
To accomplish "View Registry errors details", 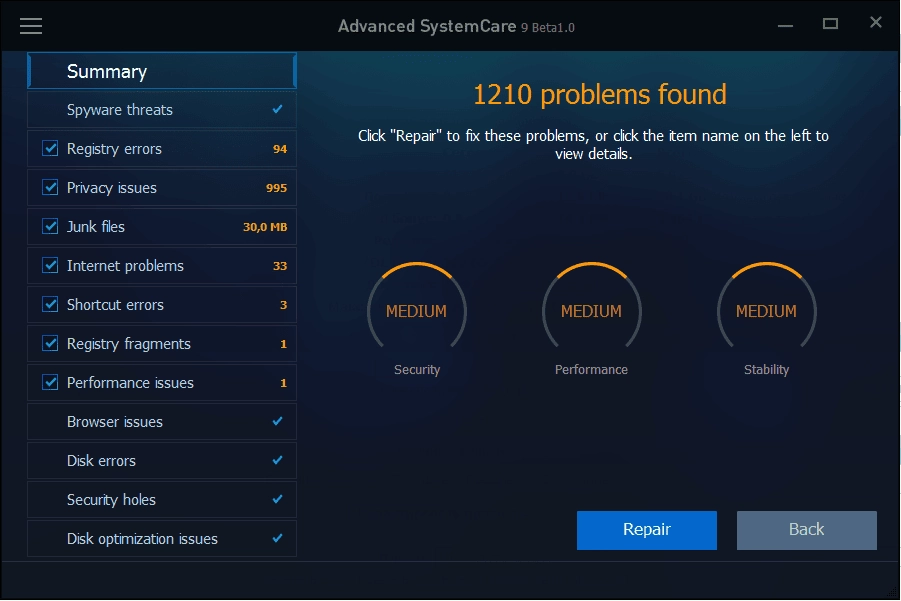I will 162,149.
